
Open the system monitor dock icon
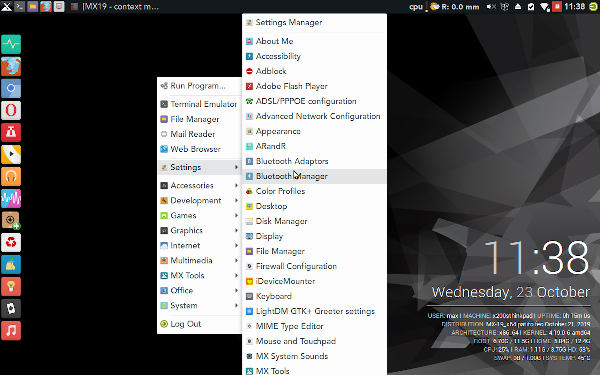[x=11, y=44]
